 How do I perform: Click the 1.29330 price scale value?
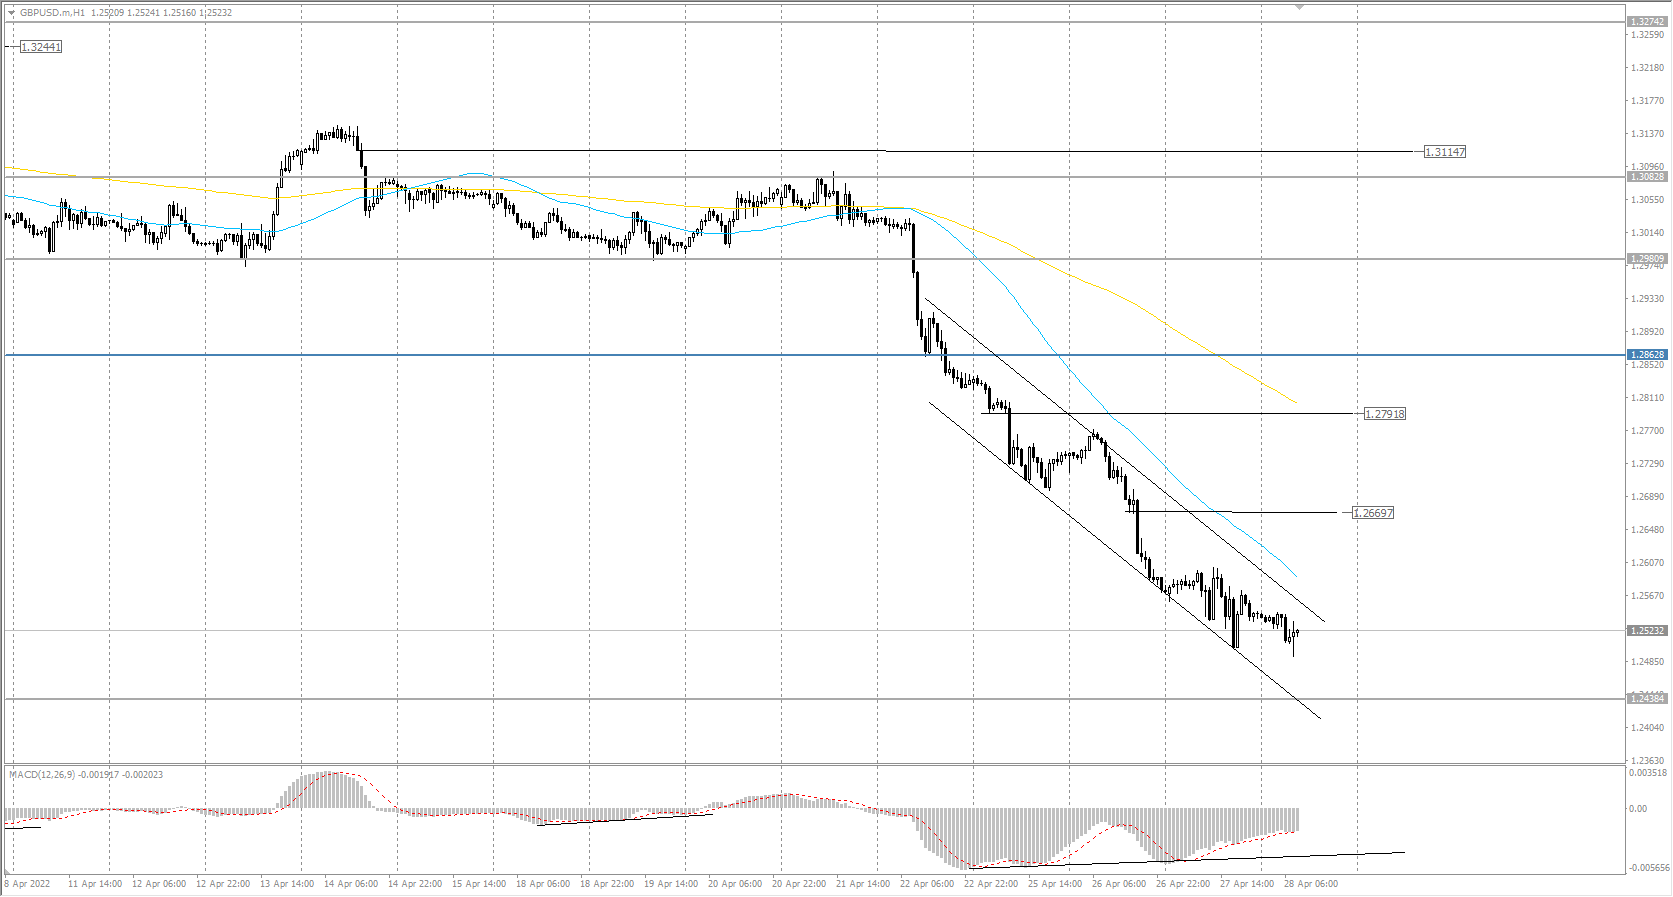coord(1647,299)
